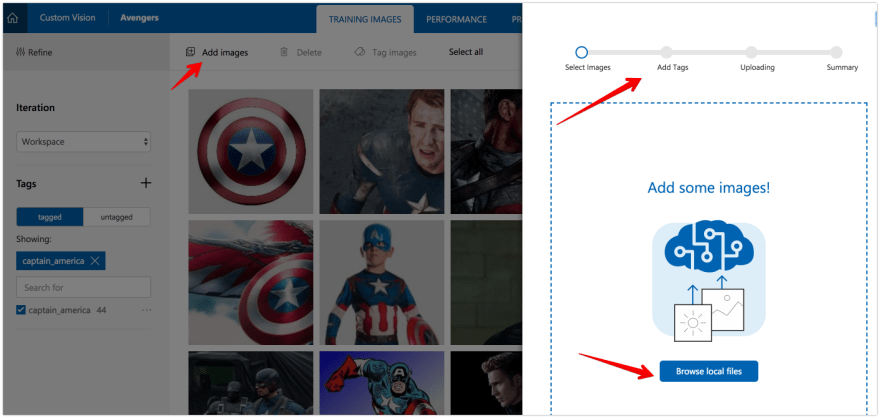
Task: Open the Performance tab
Action: pos(456,19)
